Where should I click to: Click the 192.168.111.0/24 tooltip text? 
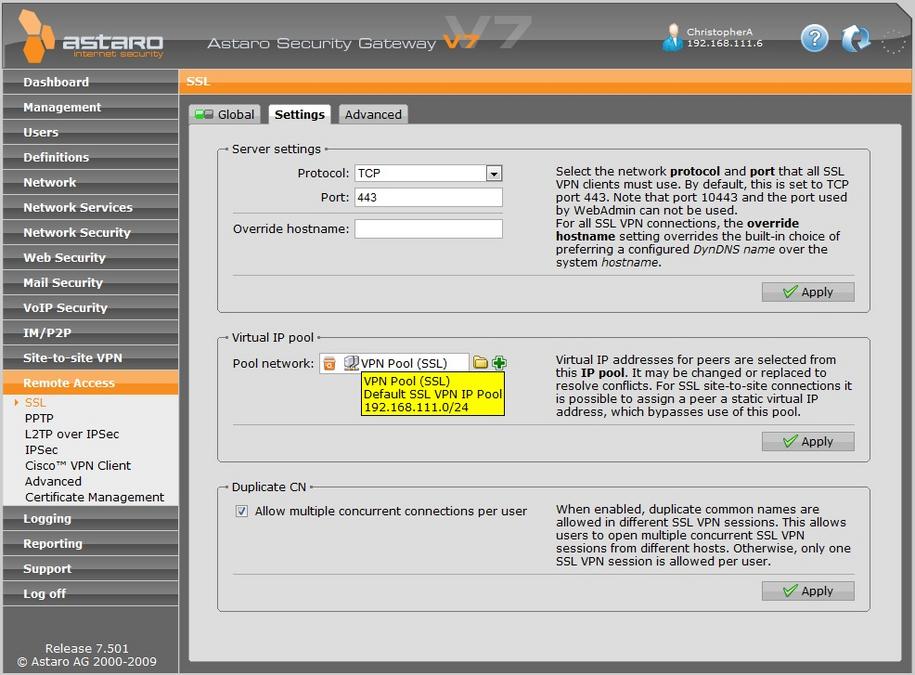coord(416,407)
